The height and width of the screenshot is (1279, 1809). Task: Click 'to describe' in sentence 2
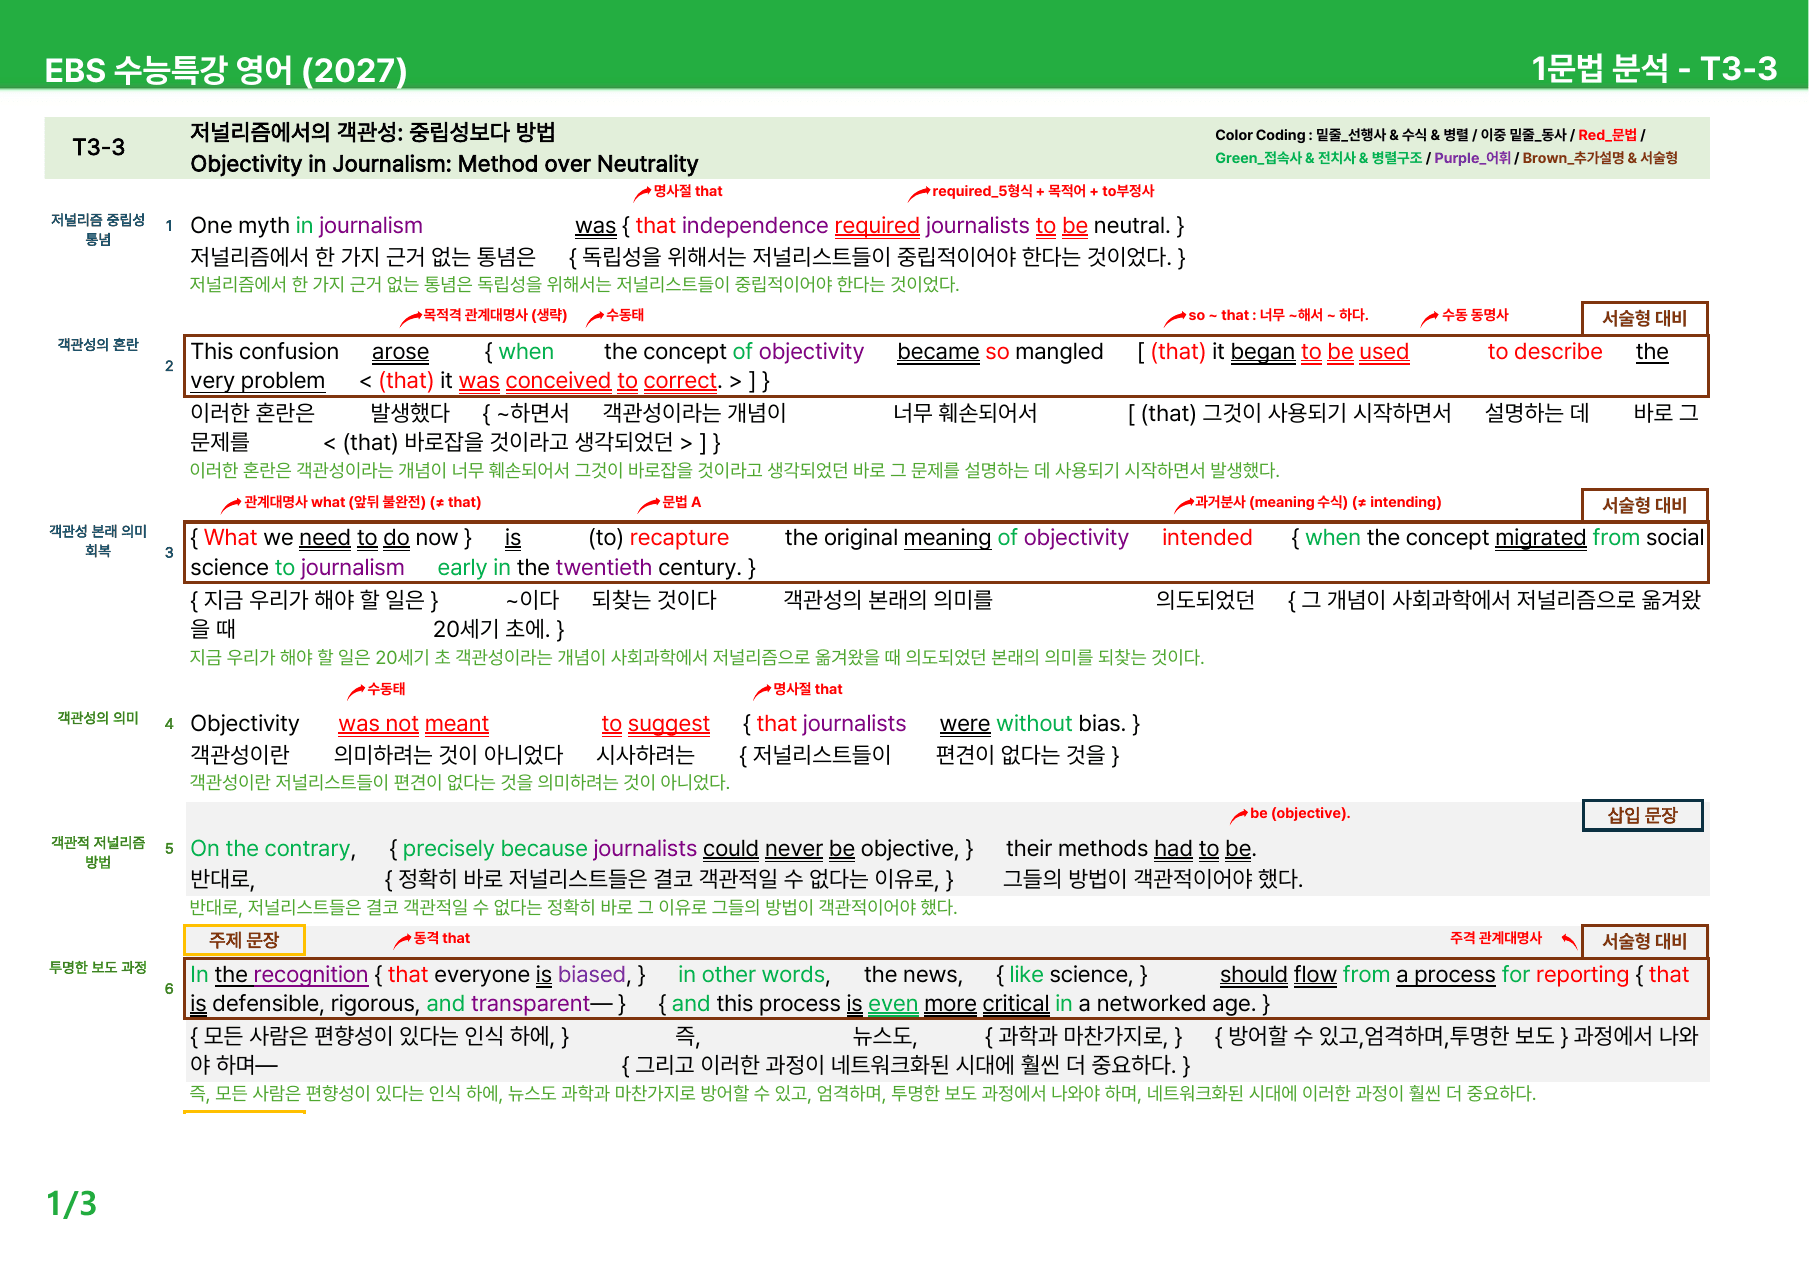pos(1545,352)
